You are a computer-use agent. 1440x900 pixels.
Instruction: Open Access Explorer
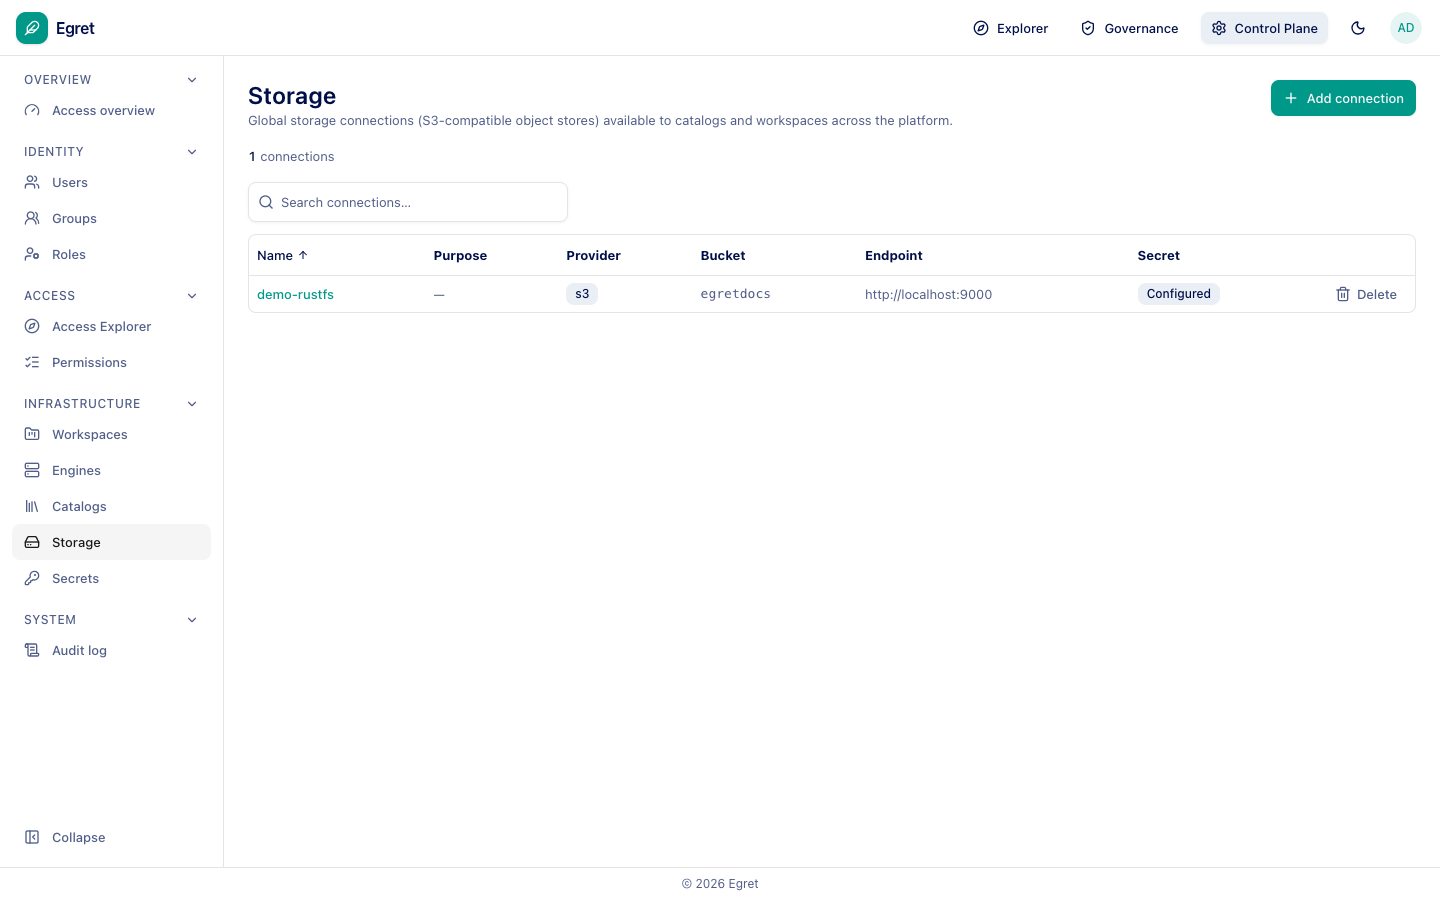coord(111,327)
